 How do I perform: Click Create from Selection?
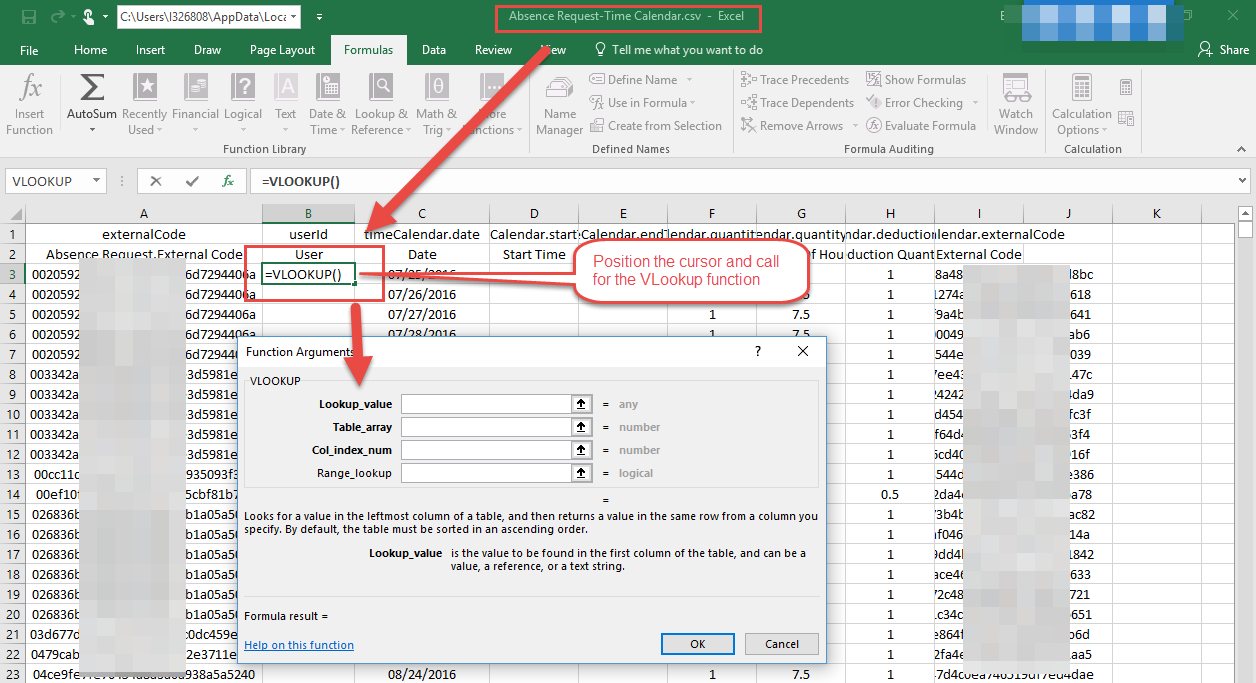656,126
